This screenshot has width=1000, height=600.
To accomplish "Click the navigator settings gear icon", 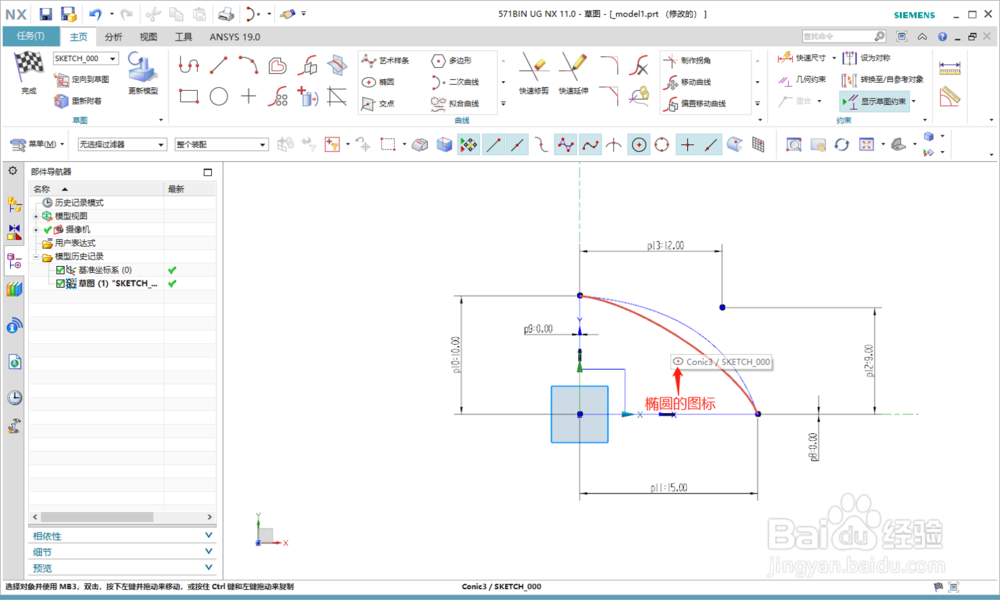I will click(x=13, y=171).
